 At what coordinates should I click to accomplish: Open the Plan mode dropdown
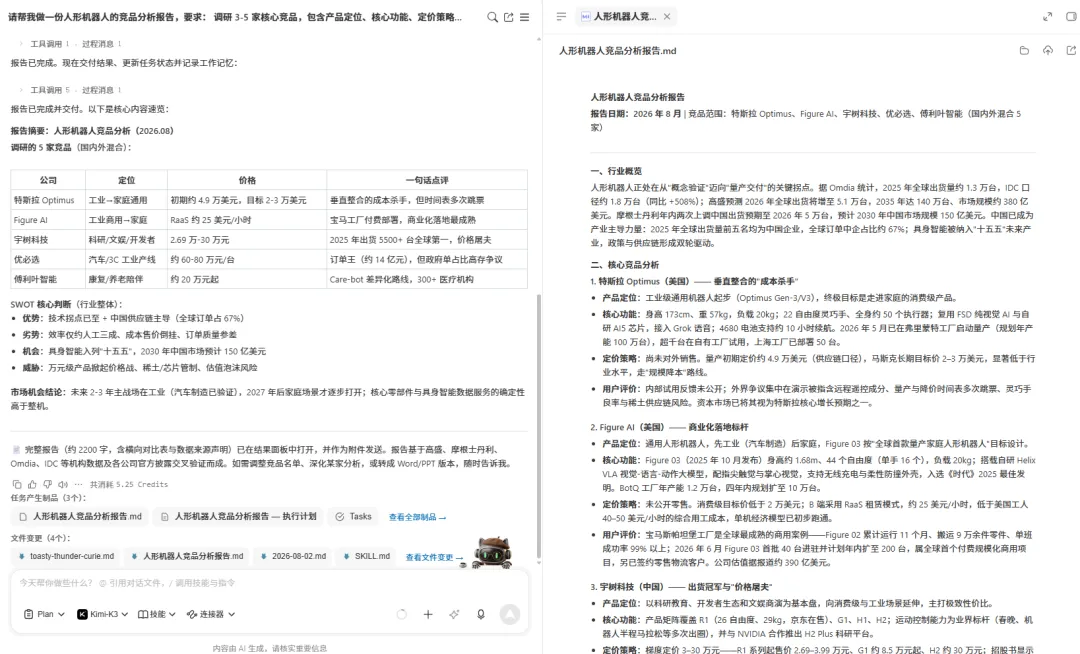pos(44,614)
